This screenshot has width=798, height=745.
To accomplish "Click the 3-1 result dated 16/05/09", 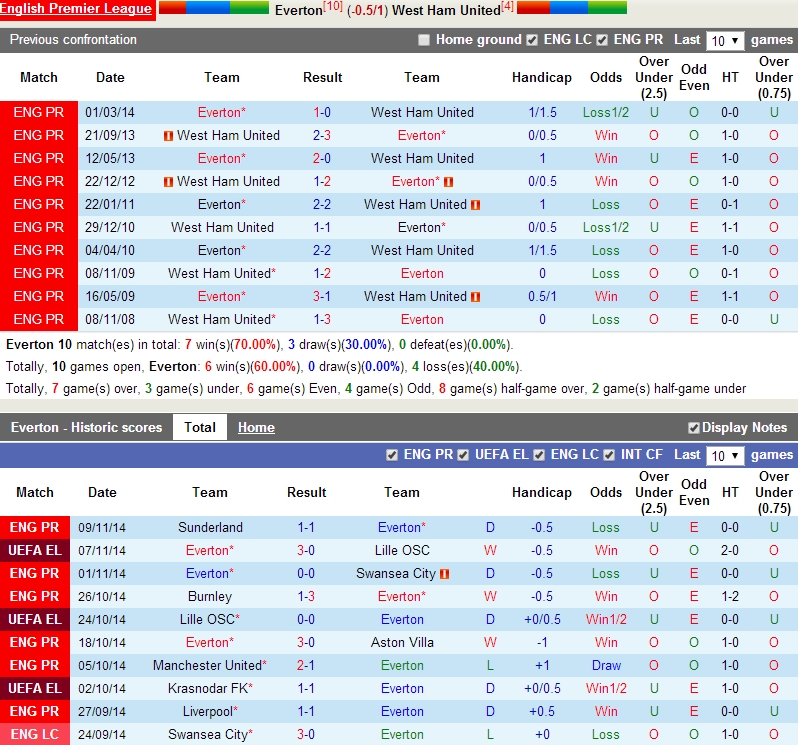I will point(322,296).
